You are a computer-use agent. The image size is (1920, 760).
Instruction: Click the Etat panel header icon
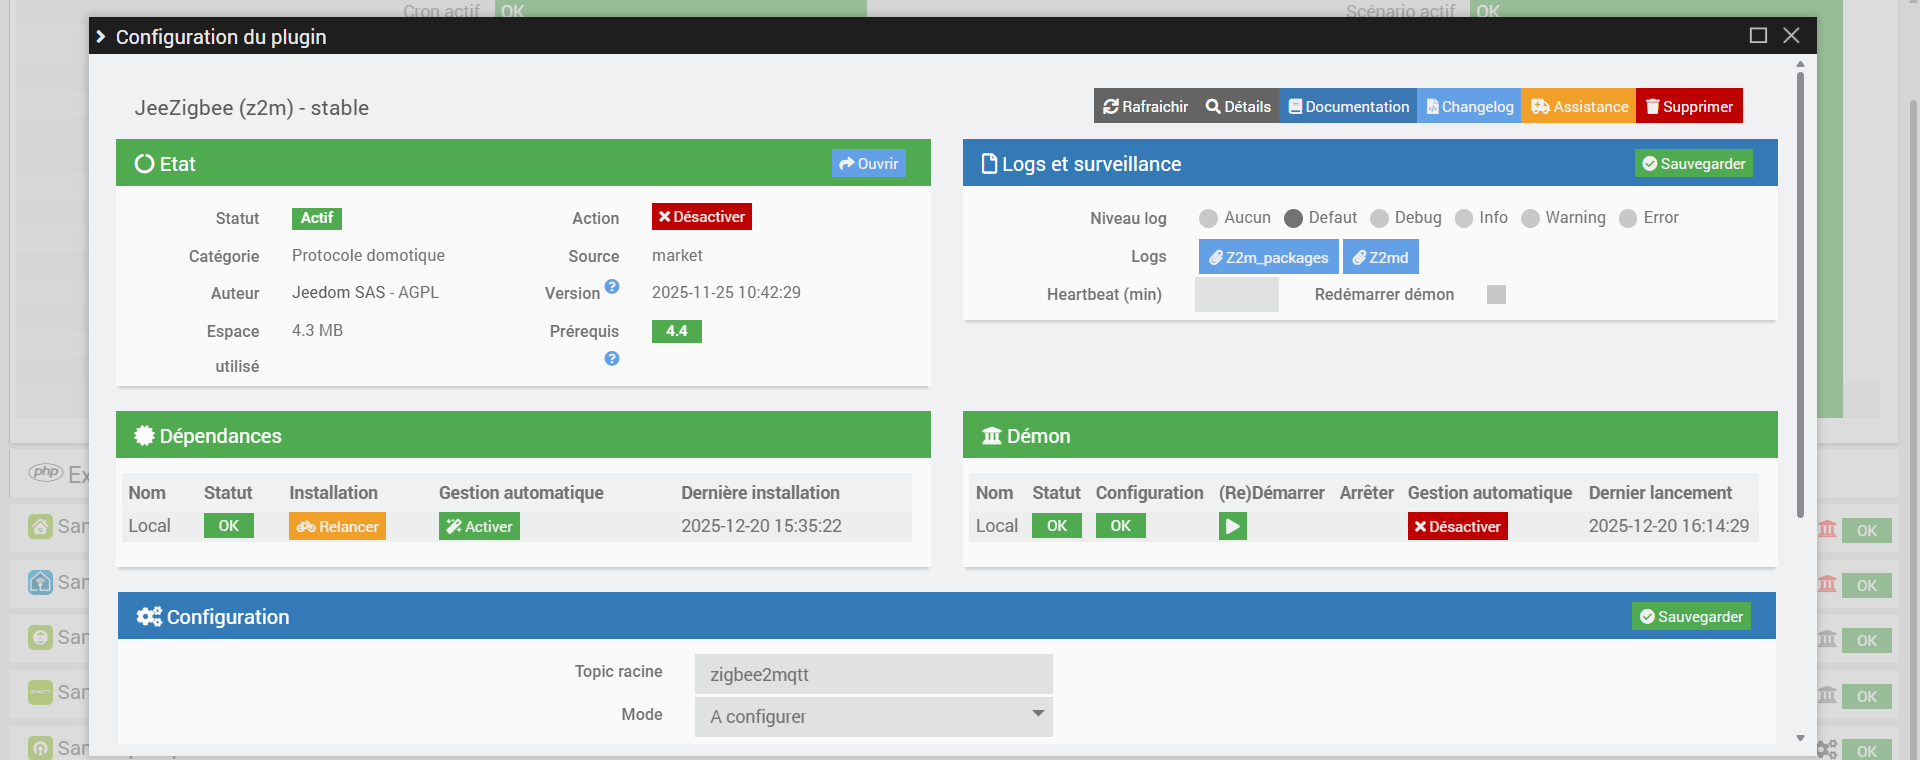click(145, 164)
